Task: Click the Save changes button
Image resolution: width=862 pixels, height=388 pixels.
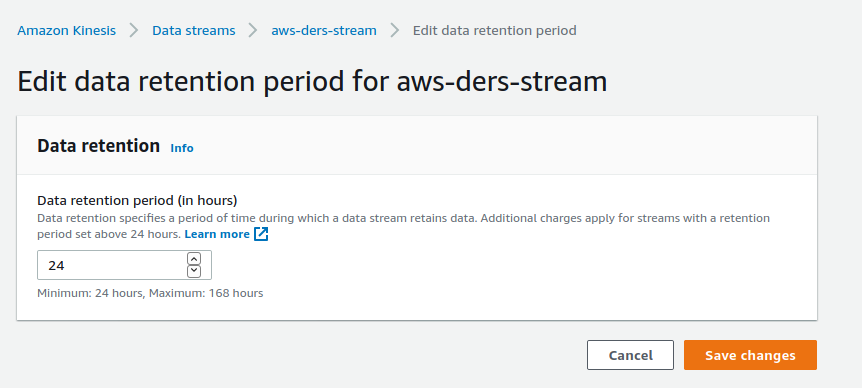Action: (750, 355)
